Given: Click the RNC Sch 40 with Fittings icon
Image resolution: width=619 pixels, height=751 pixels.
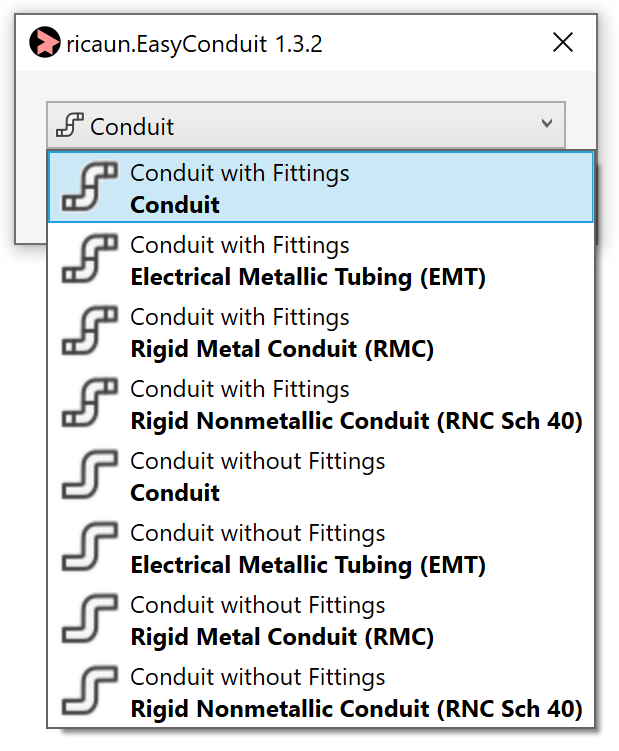Looking at the screenshot, I should [89, 404].
